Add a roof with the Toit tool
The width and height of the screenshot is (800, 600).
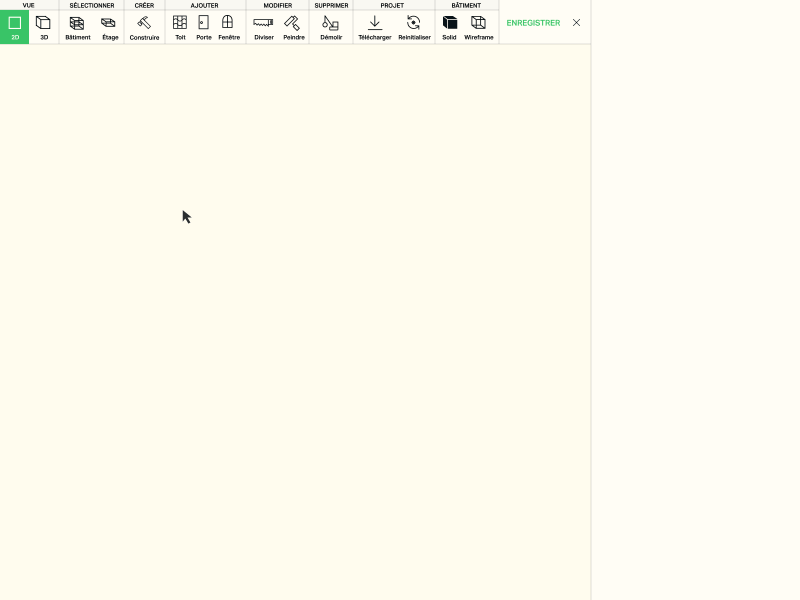click(180, 27)
